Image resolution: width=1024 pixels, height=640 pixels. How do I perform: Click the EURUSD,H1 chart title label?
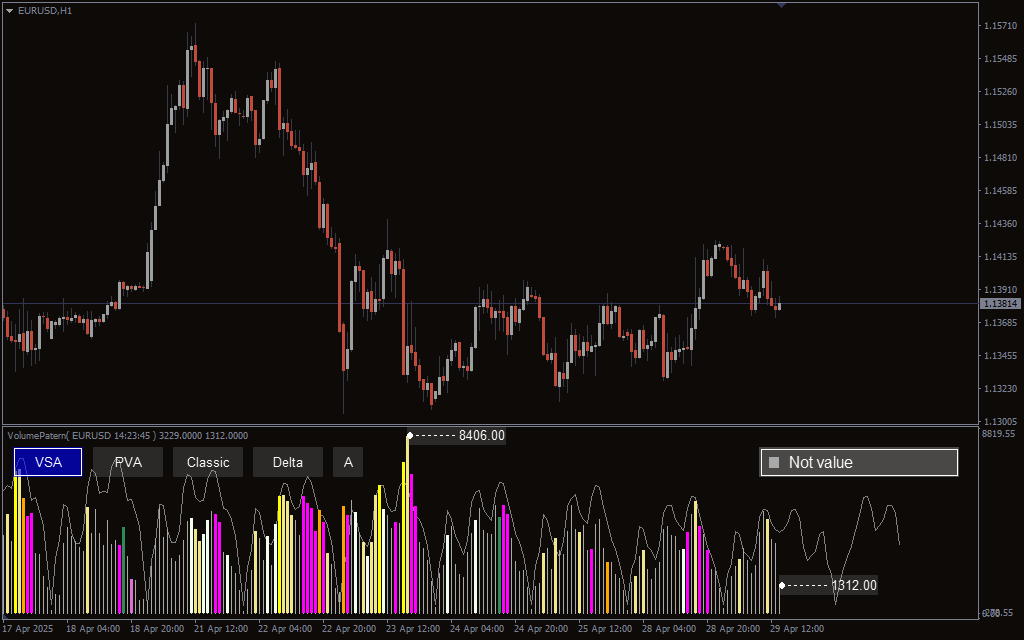pyautogui.click(x=45, y=10)
